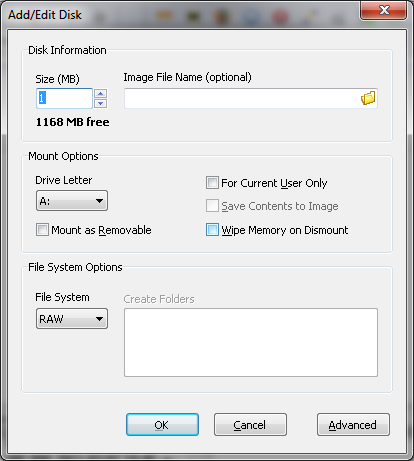The height and width of the screenshot is (461, 414).
Task: Click the Cancel button
Action: click(x=250, y=425)
